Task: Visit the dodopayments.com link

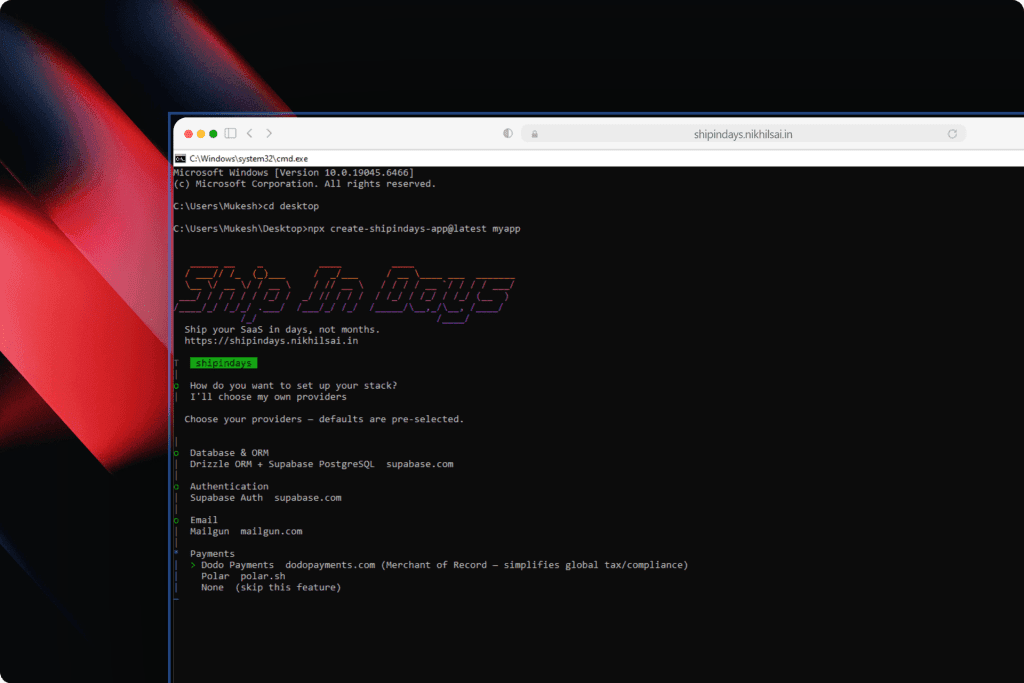Action: (x=331, y=564)
